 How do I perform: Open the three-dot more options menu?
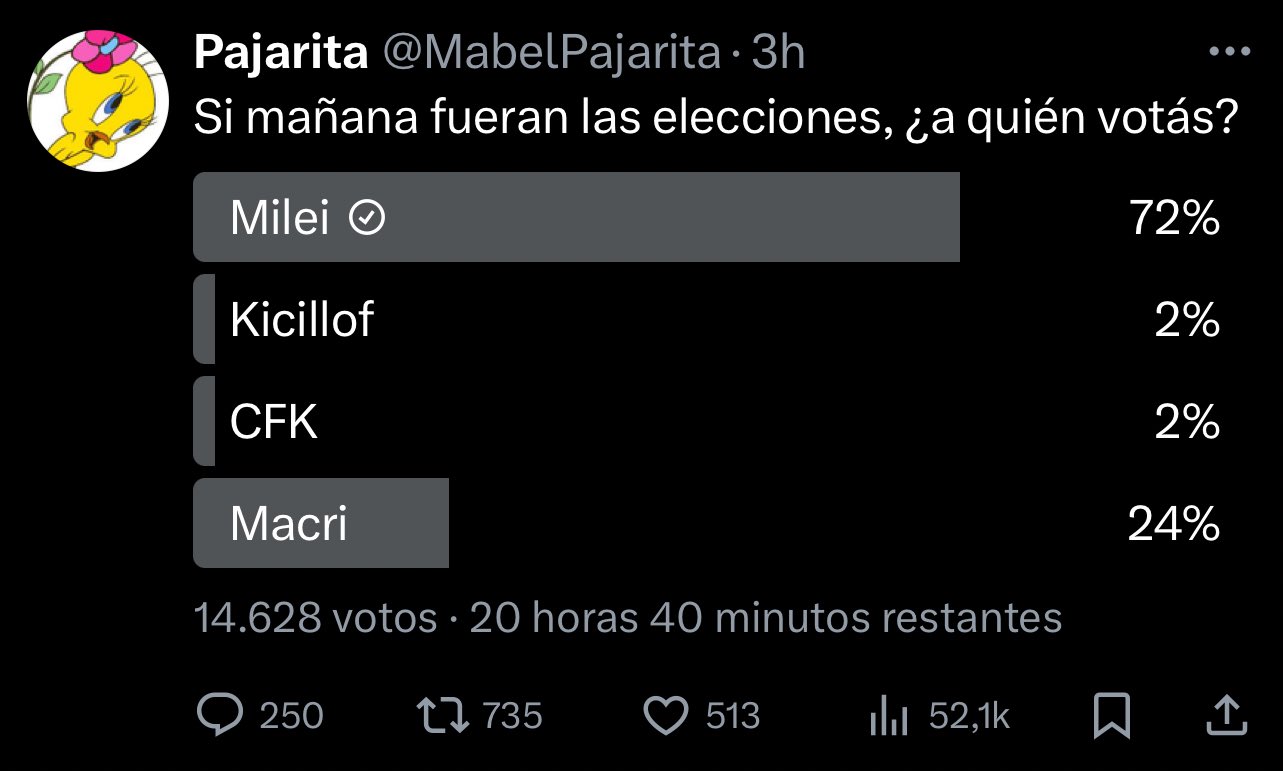click(1230, 54)
